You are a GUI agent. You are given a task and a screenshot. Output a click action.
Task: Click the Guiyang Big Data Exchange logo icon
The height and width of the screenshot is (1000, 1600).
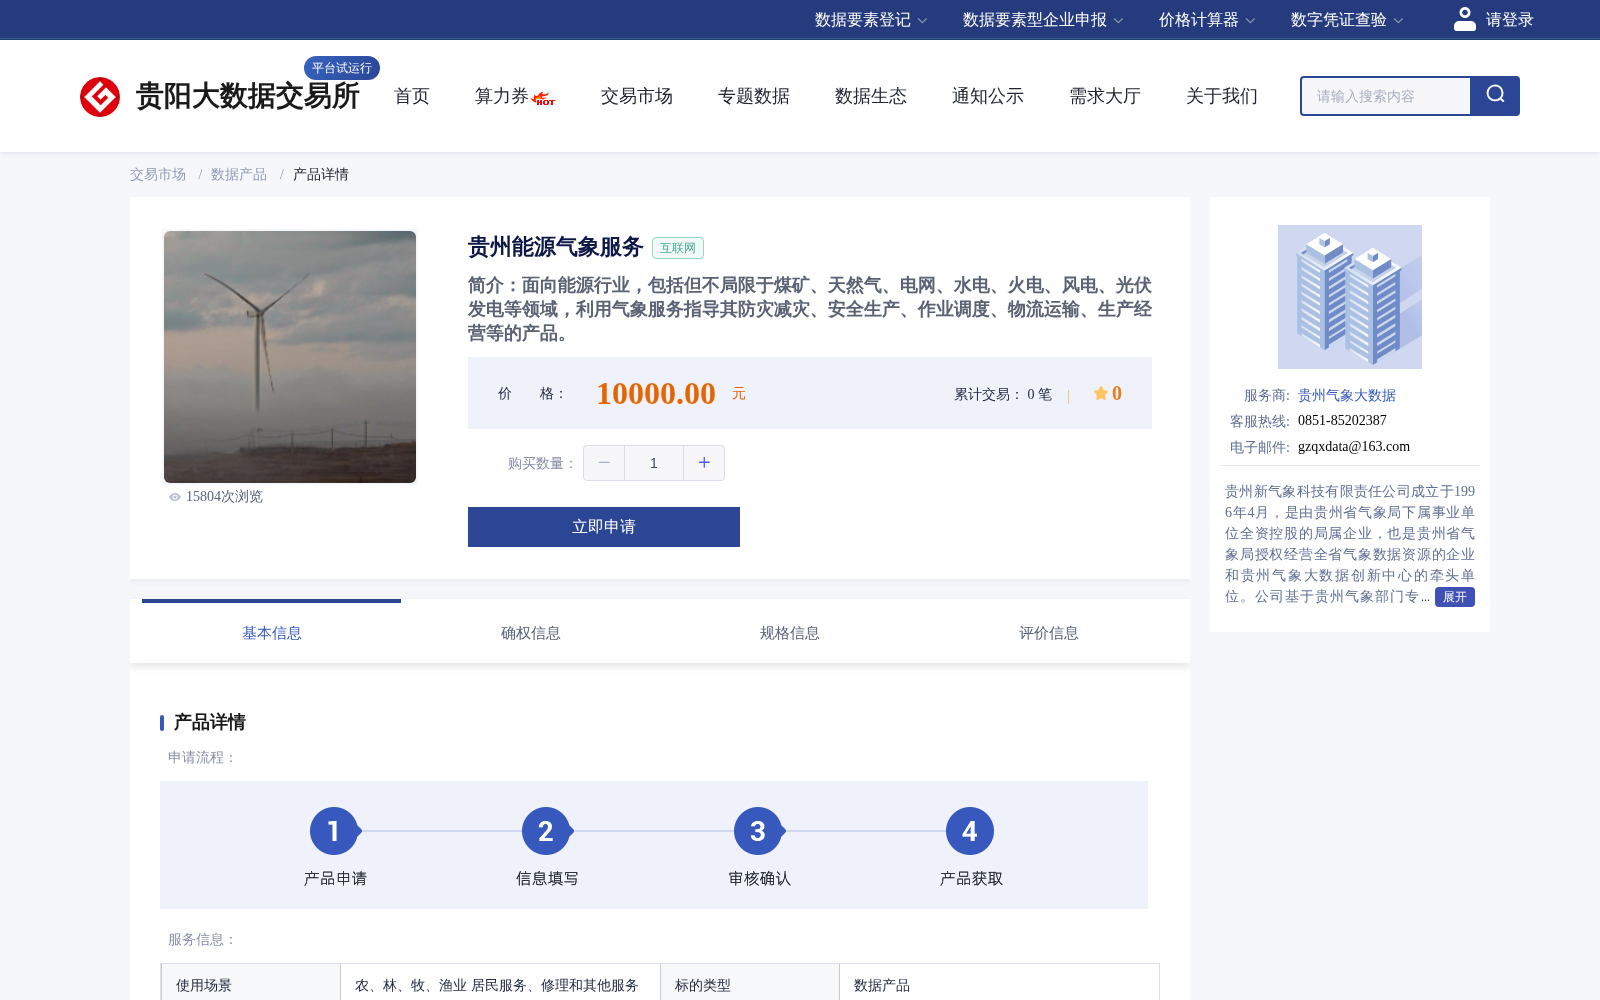pyautogui.click(x=100, y=97)
